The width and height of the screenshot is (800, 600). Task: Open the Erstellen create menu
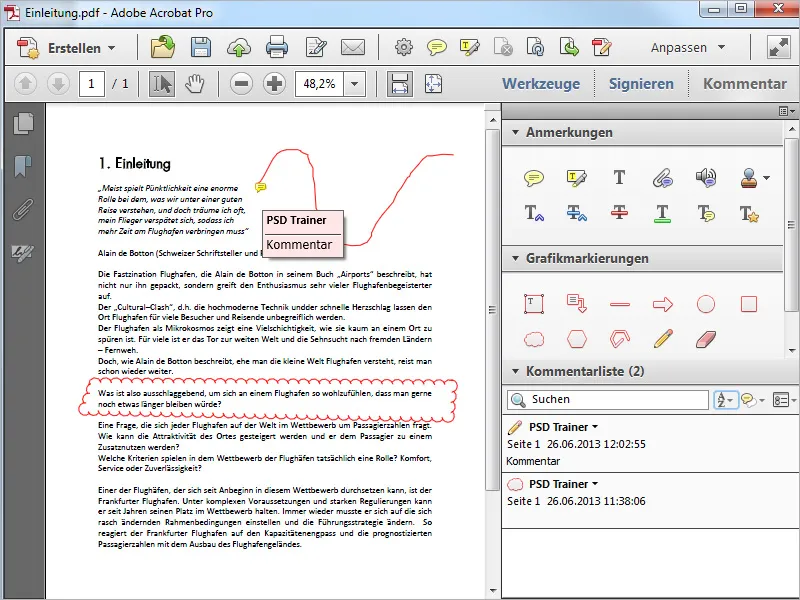coord(66,48)
